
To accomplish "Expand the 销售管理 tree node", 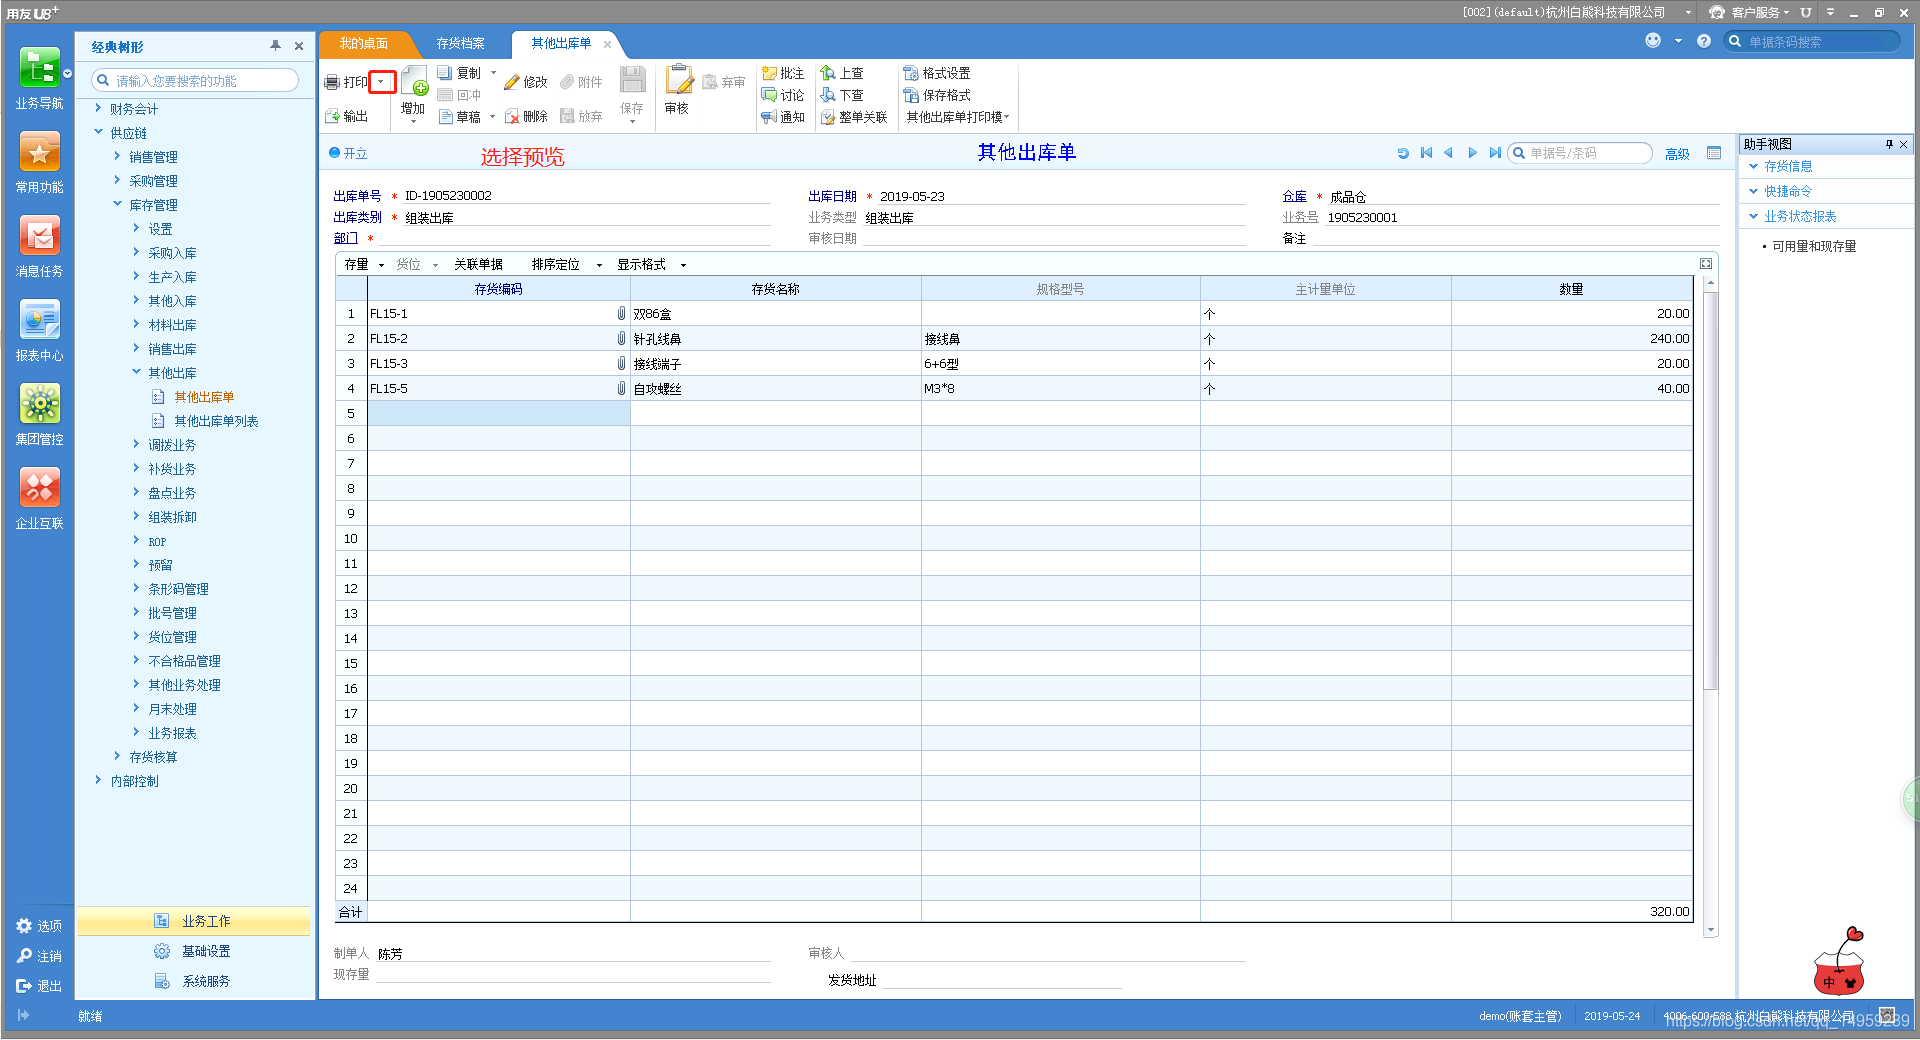I will click(117, 156).
